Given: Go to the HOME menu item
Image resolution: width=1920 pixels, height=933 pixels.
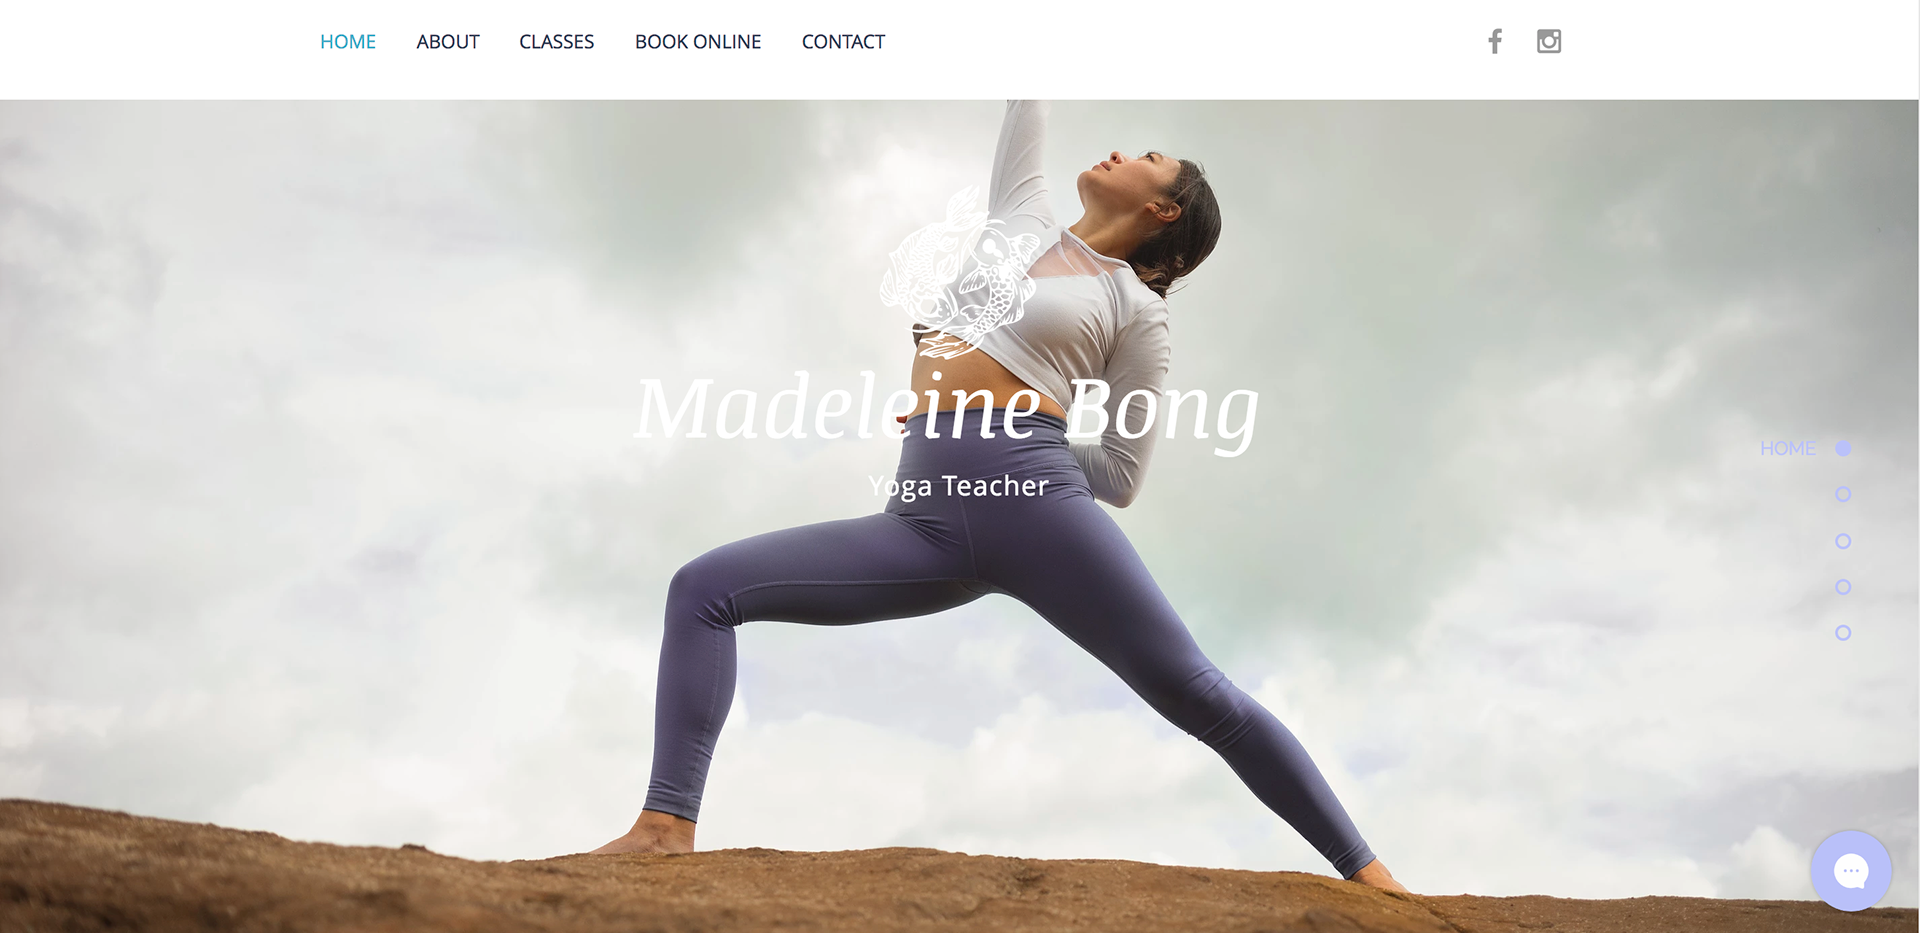Looking at the screenshot, I should (x=348, y=42).
